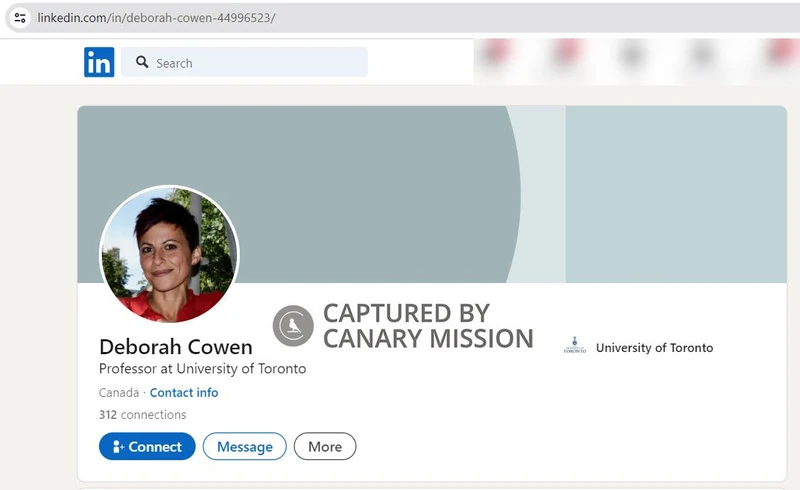
Task: Open the browser site information icon
Action: [20, 18]
